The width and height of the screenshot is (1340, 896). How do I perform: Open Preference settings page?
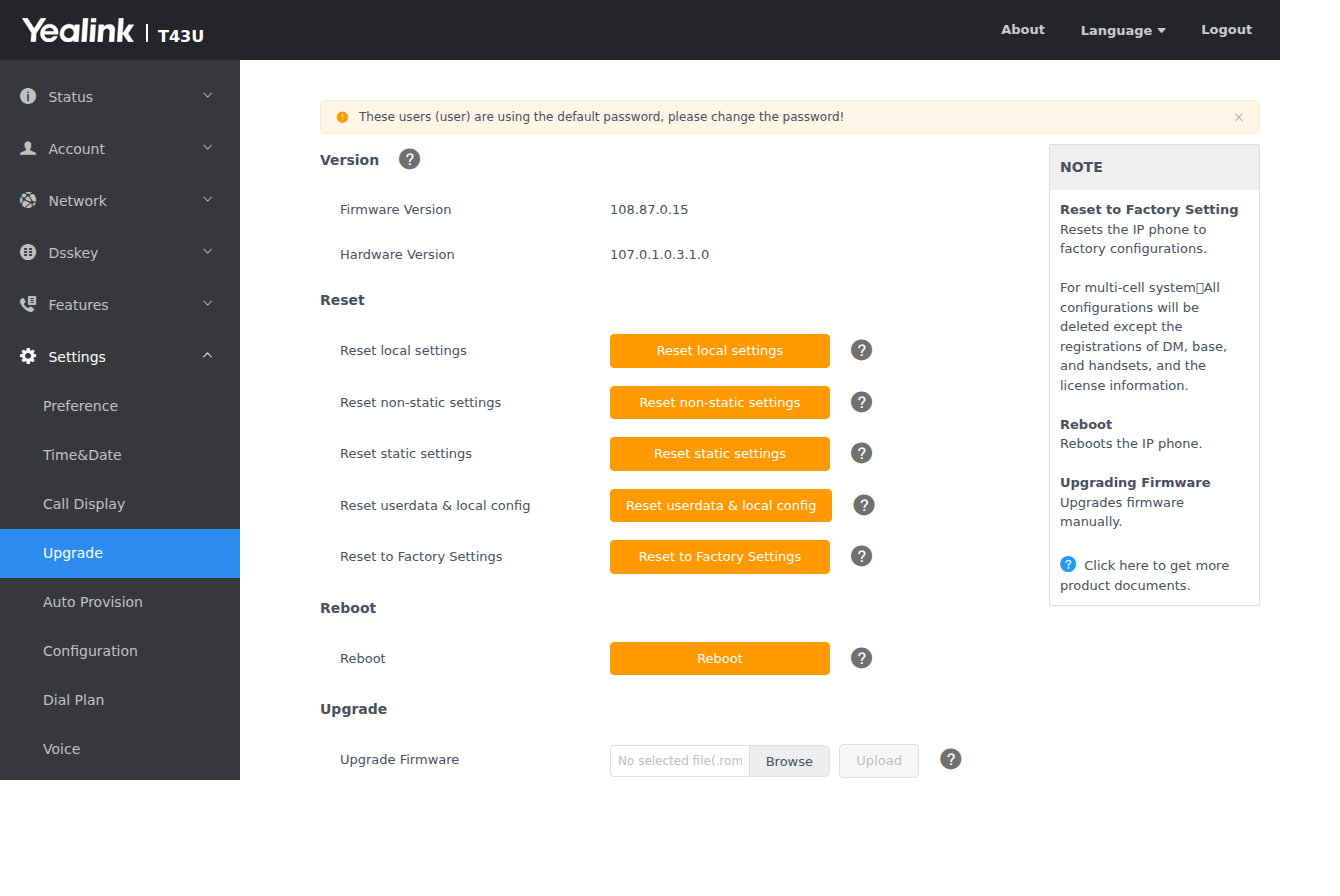(x=120, y=406)
